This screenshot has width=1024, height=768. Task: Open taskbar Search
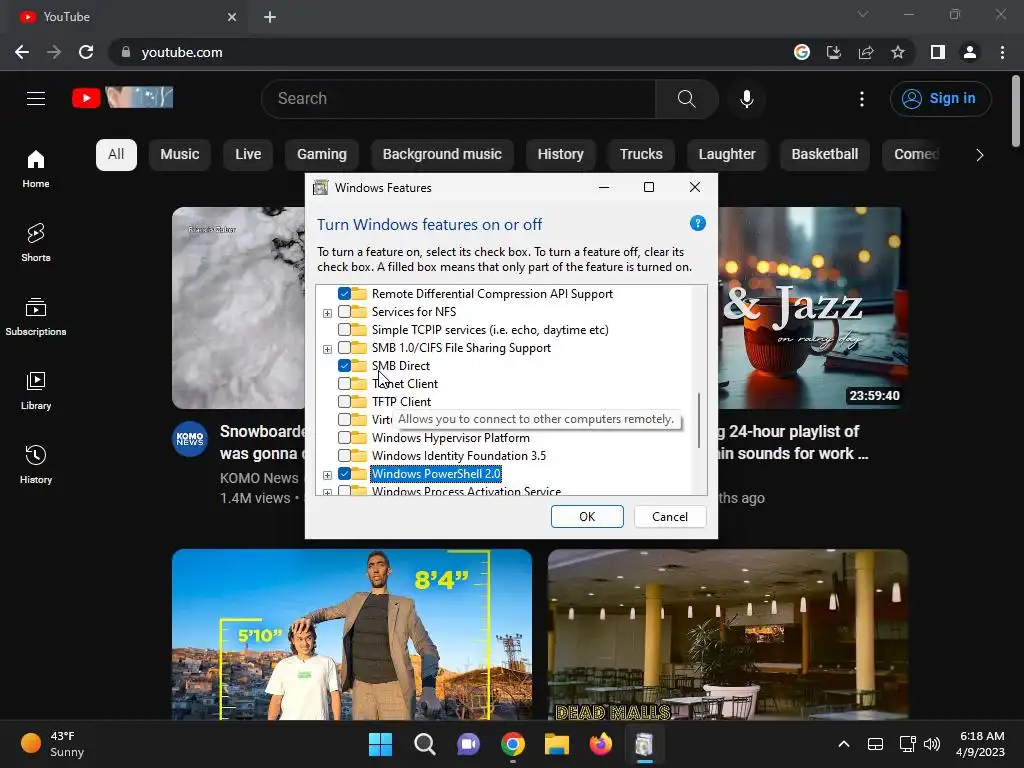pyautogui.click(x=424, y=744)
